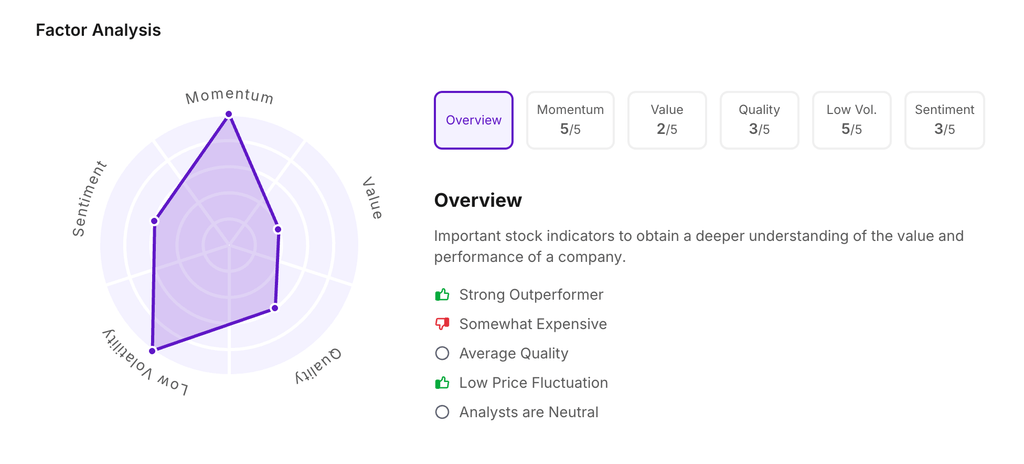Click the Strong Outperformer text

tap(531, 295)
